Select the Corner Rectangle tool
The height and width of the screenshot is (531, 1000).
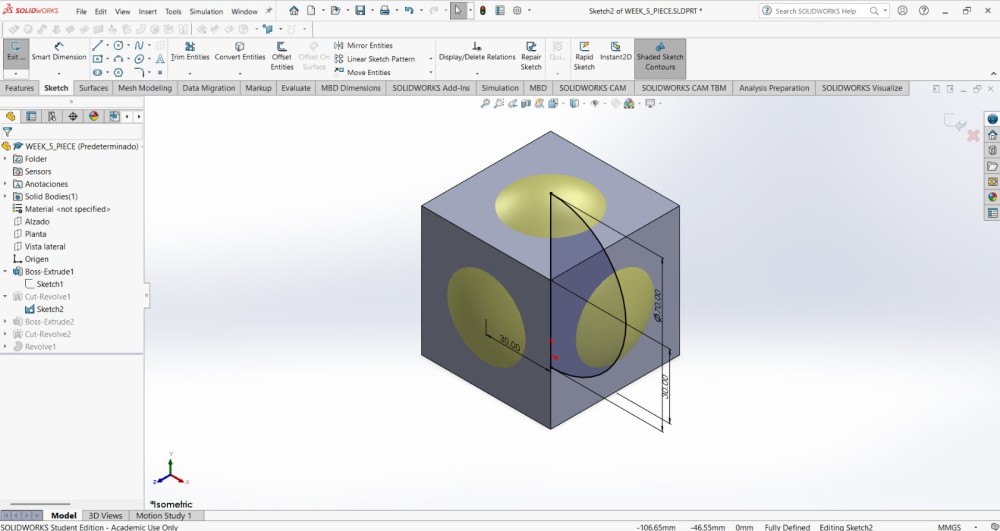[x=97, y=59]
